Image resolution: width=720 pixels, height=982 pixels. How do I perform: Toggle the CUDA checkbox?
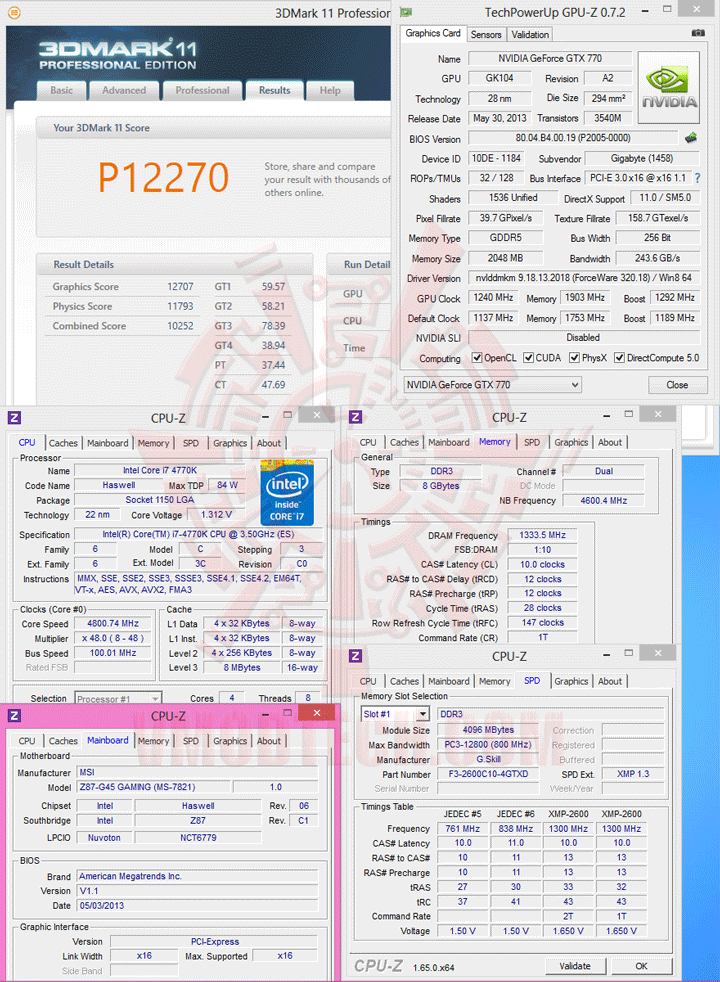pyautogui.click(x=528, y=358)
